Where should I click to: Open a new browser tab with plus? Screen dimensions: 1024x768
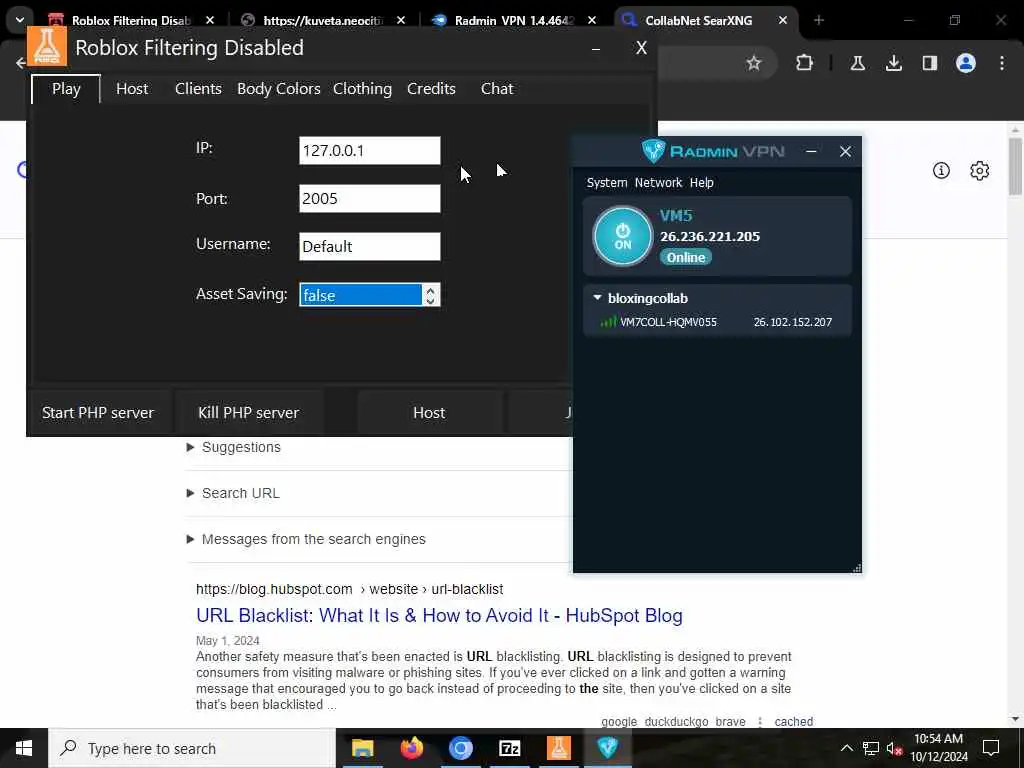(x=819, y=20)
